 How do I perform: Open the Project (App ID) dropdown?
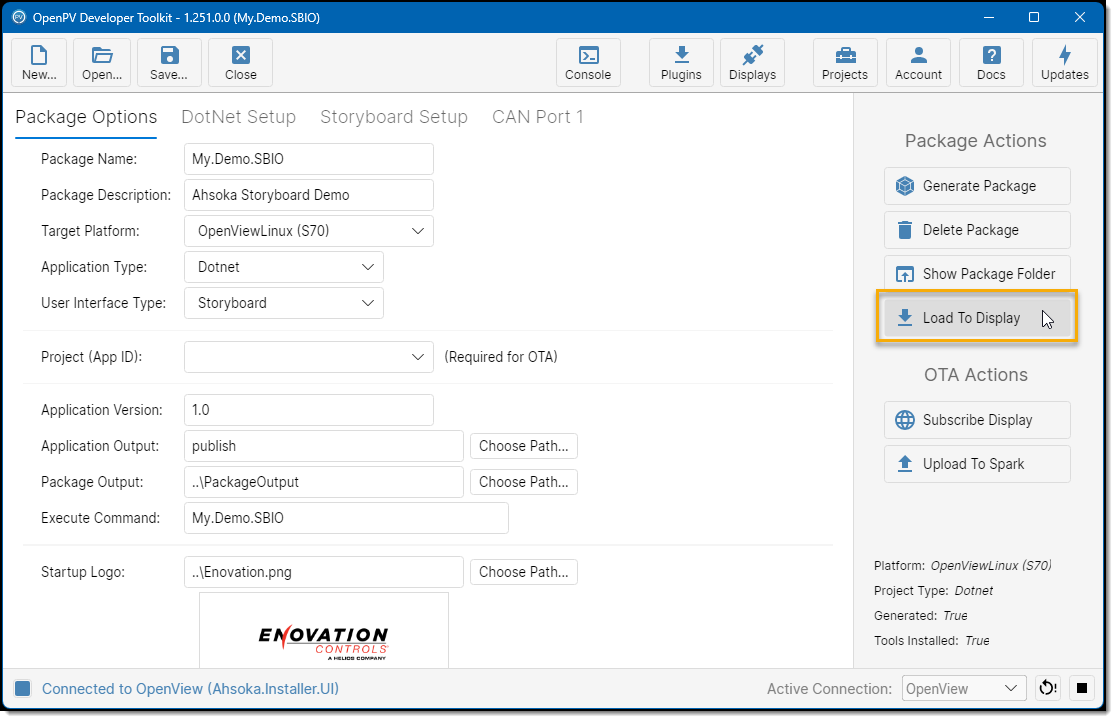pos(309,357)
